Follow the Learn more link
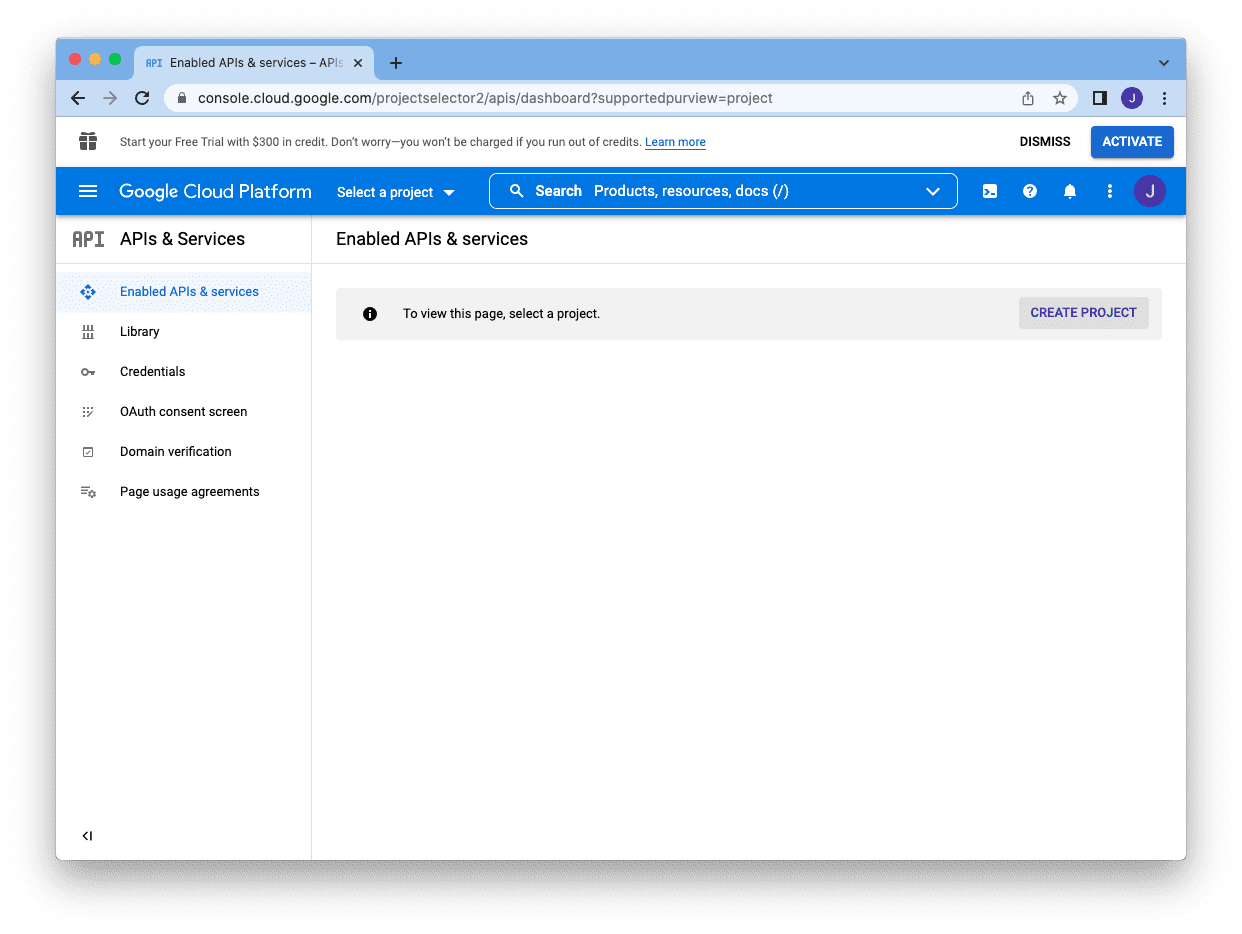1242x934 pixels. (675, 142)
